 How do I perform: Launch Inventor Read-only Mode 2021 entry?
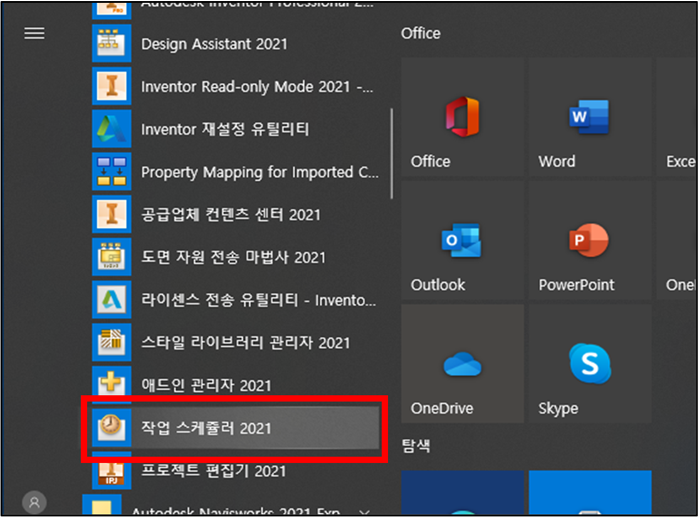(257, 86)
